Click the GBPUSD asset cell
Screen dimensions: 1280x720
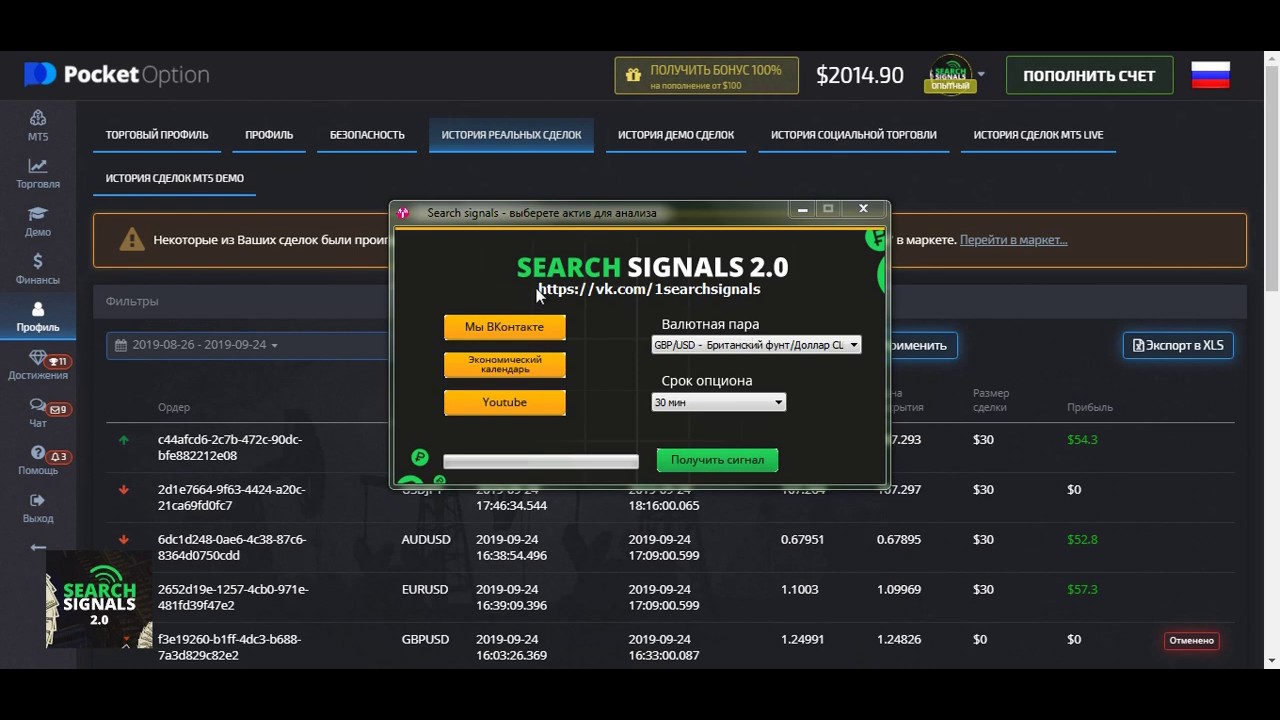425,640
